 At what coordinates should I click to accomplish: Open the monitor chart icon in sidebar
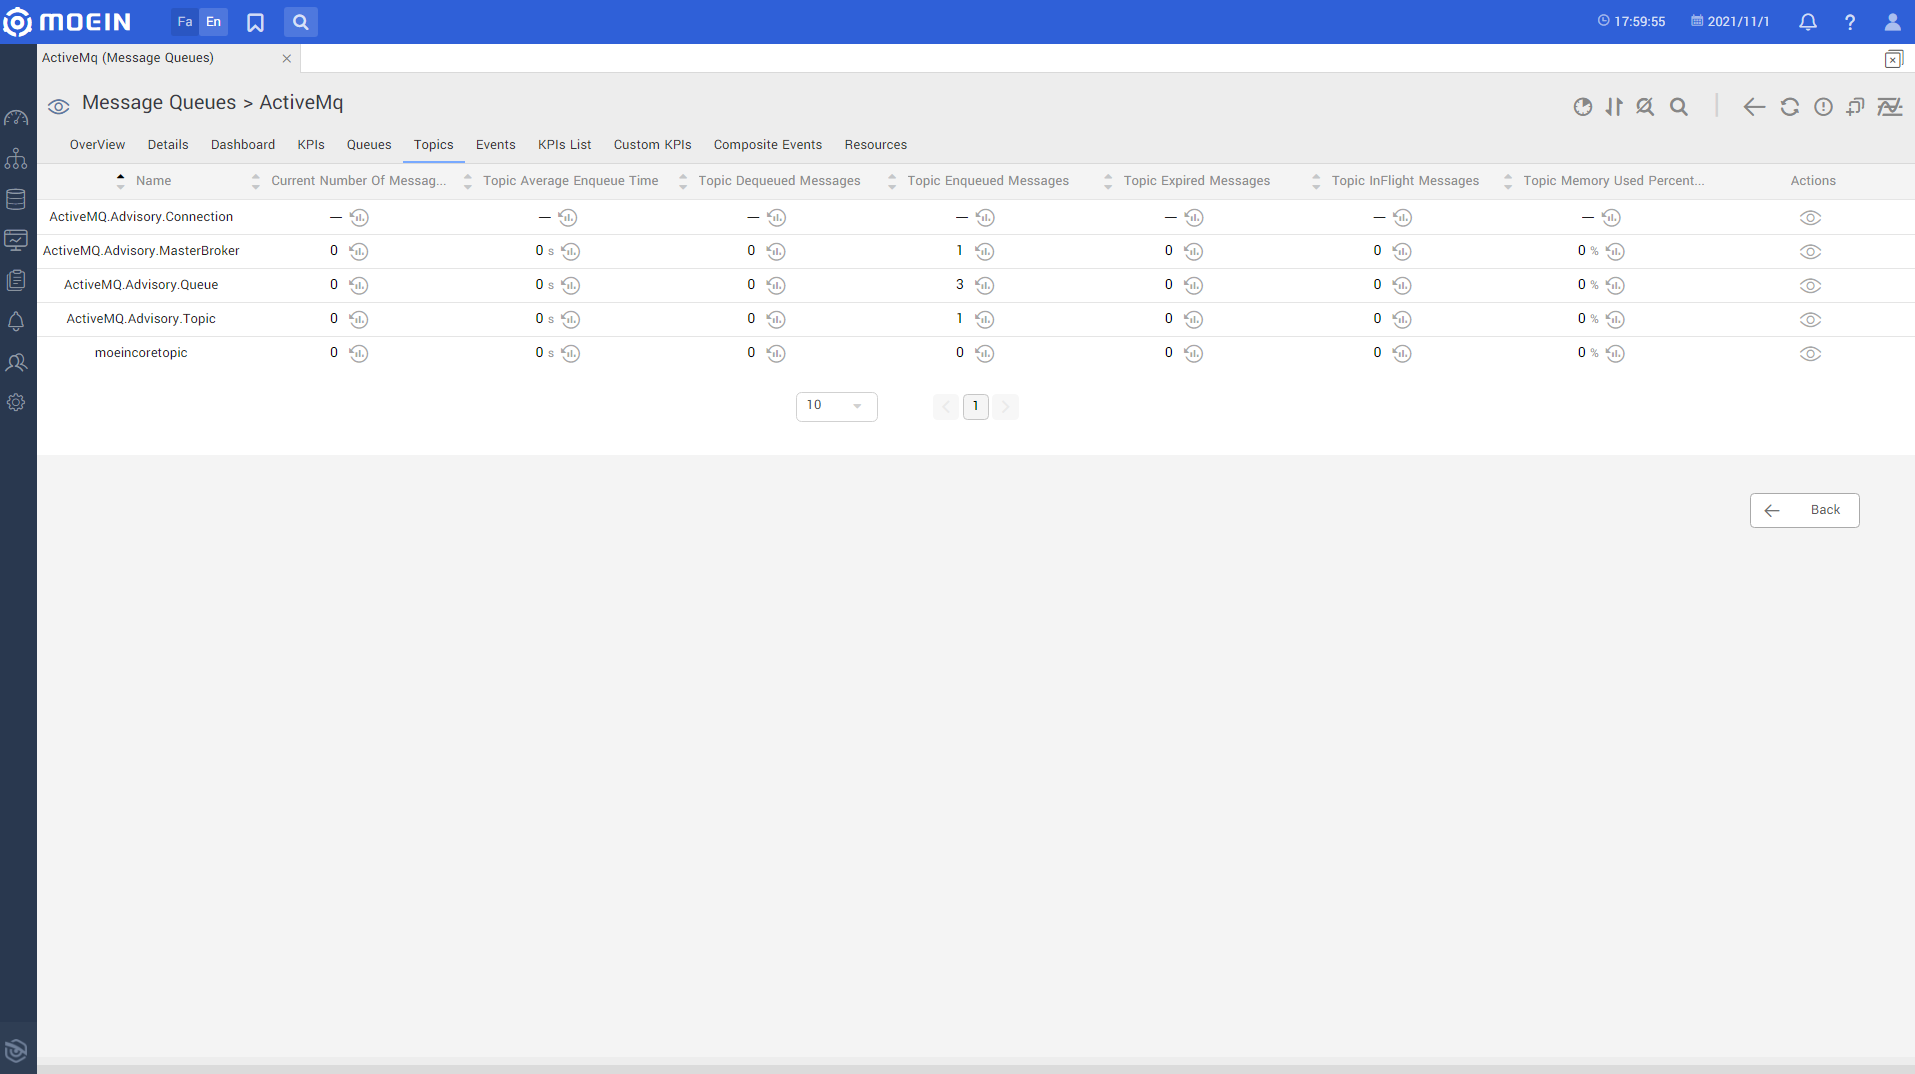click(x=16, y=240)
